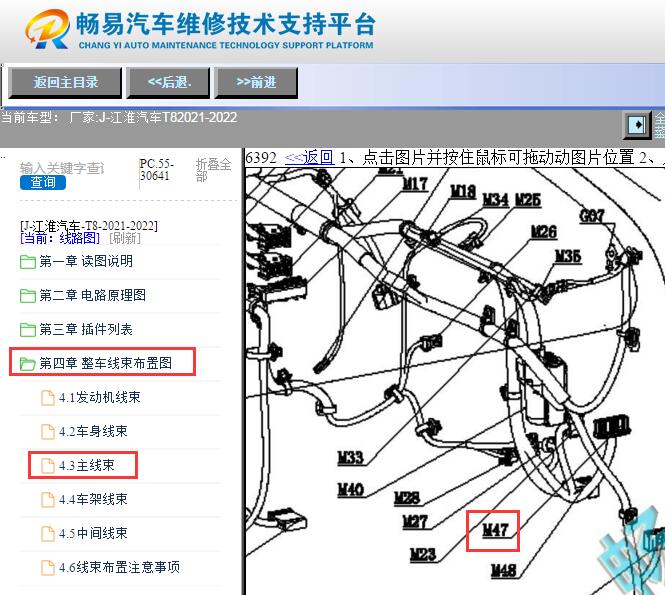Click the 返回主目录 button
This screenshot has width=665, height=595.
pos(65,82)
